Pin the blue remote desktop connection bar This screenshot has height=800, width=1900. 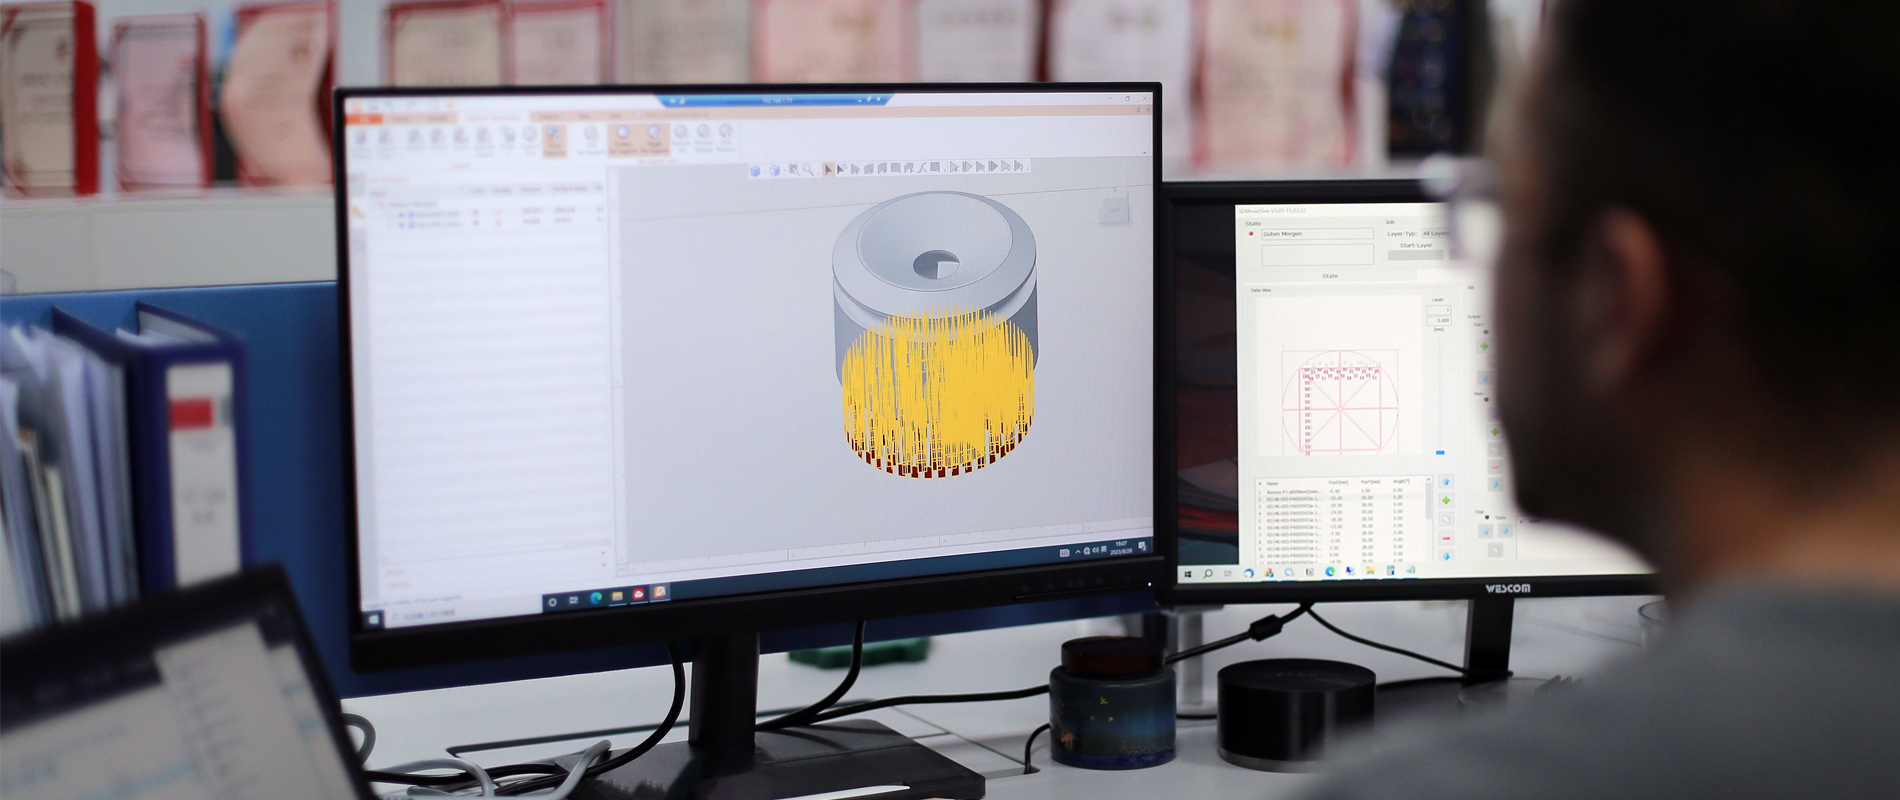673,101
